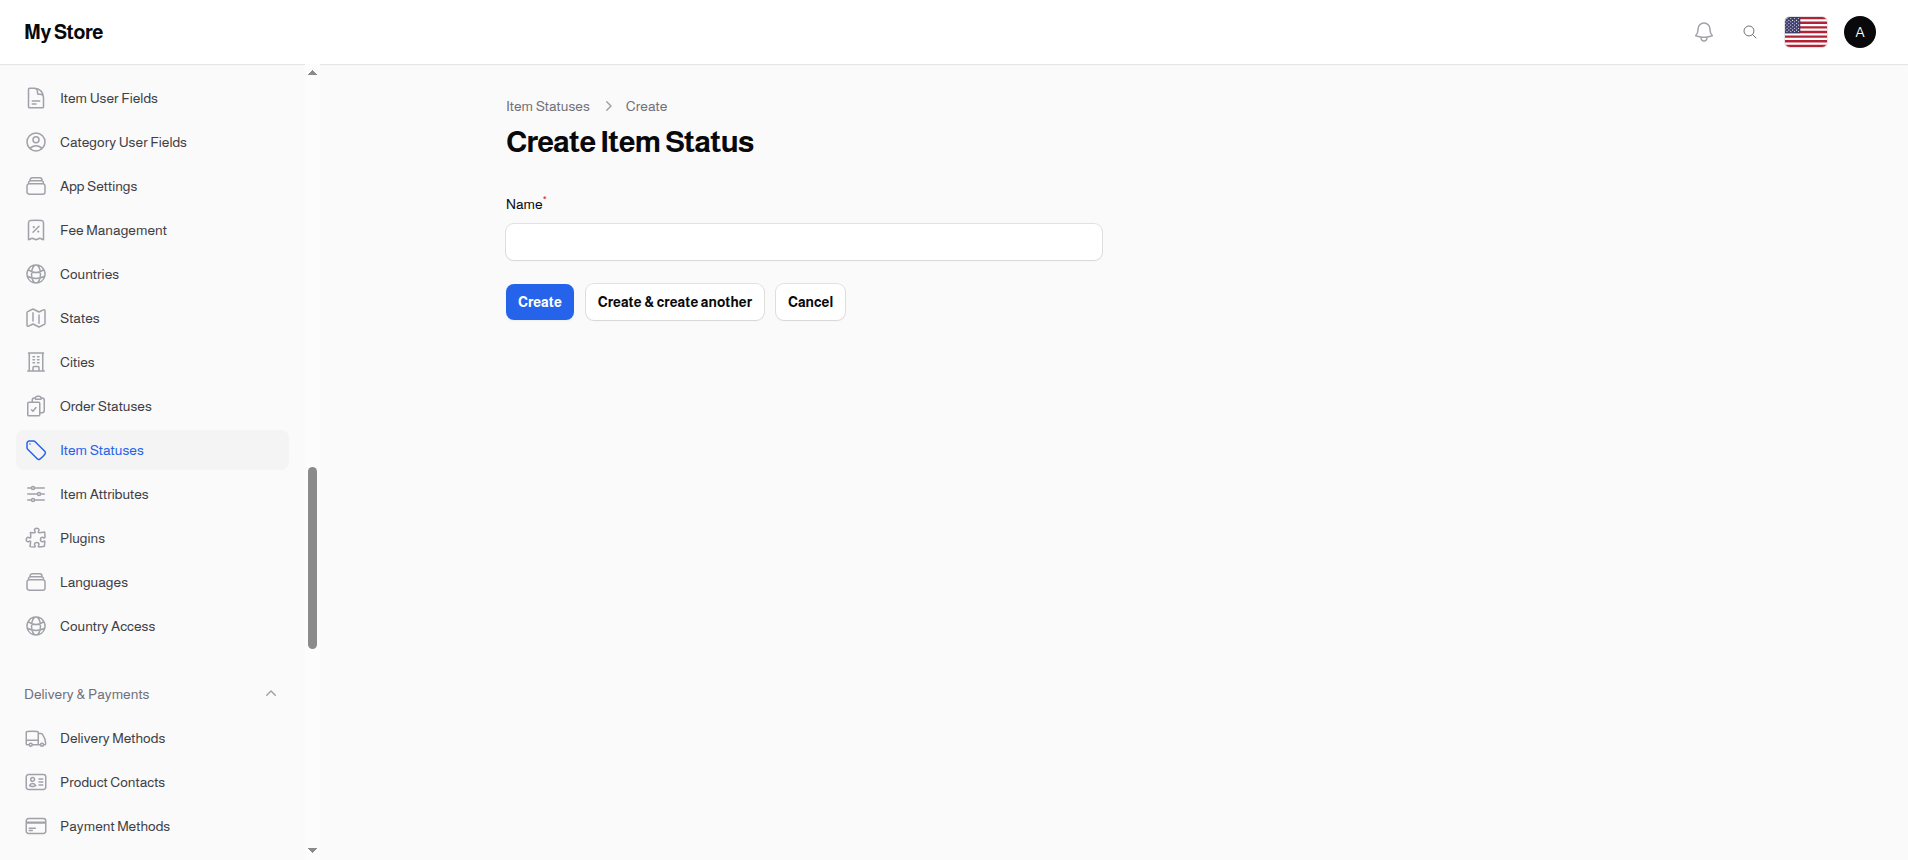Click the Item Attributes sliders icon

tap(36, 494)
